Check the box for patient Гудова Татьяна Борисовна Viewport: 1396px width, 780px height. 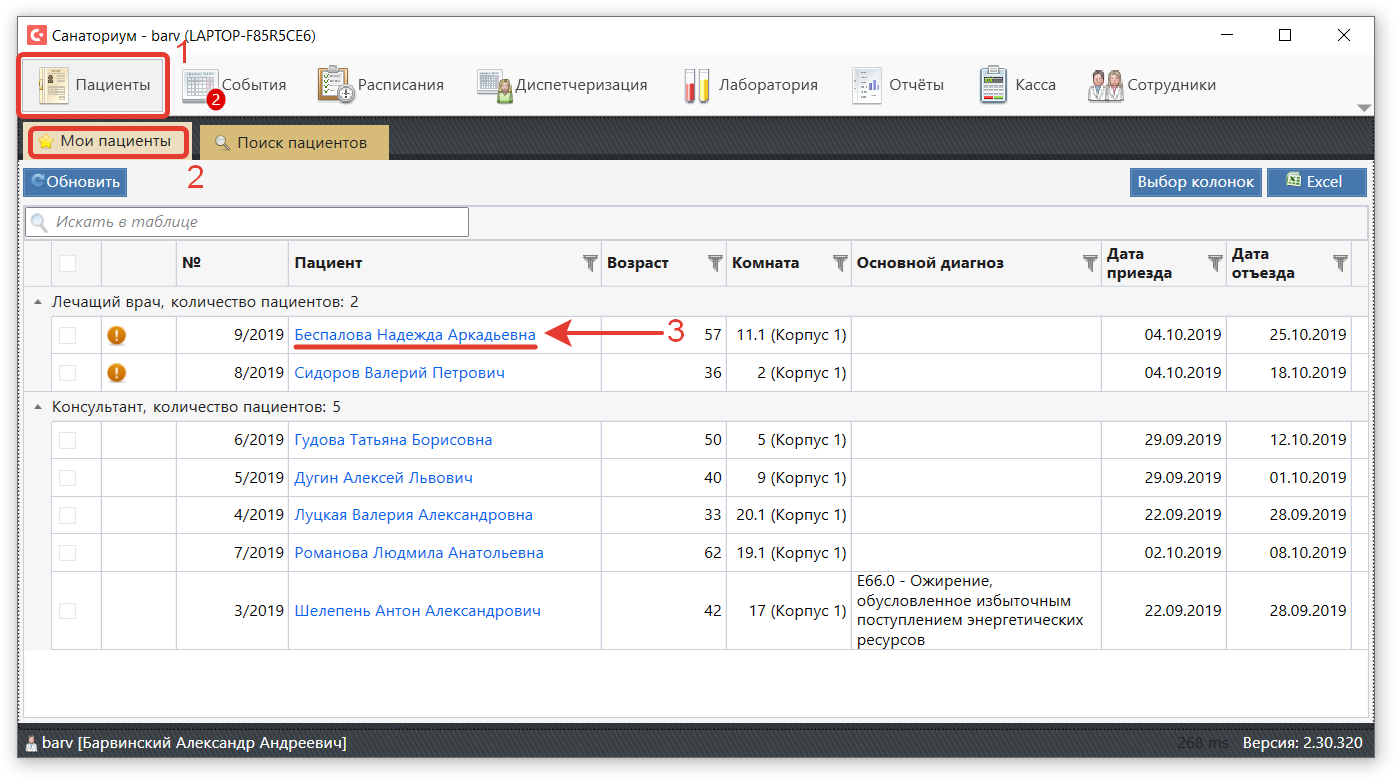67,440
